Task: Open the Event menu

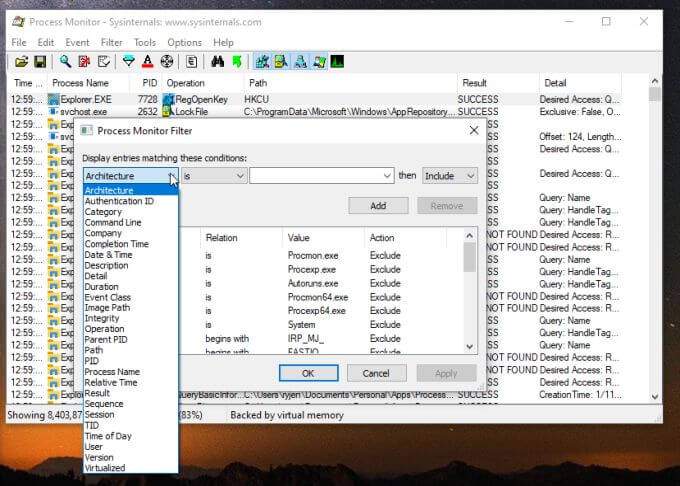Action: click(x=77, y=43)
